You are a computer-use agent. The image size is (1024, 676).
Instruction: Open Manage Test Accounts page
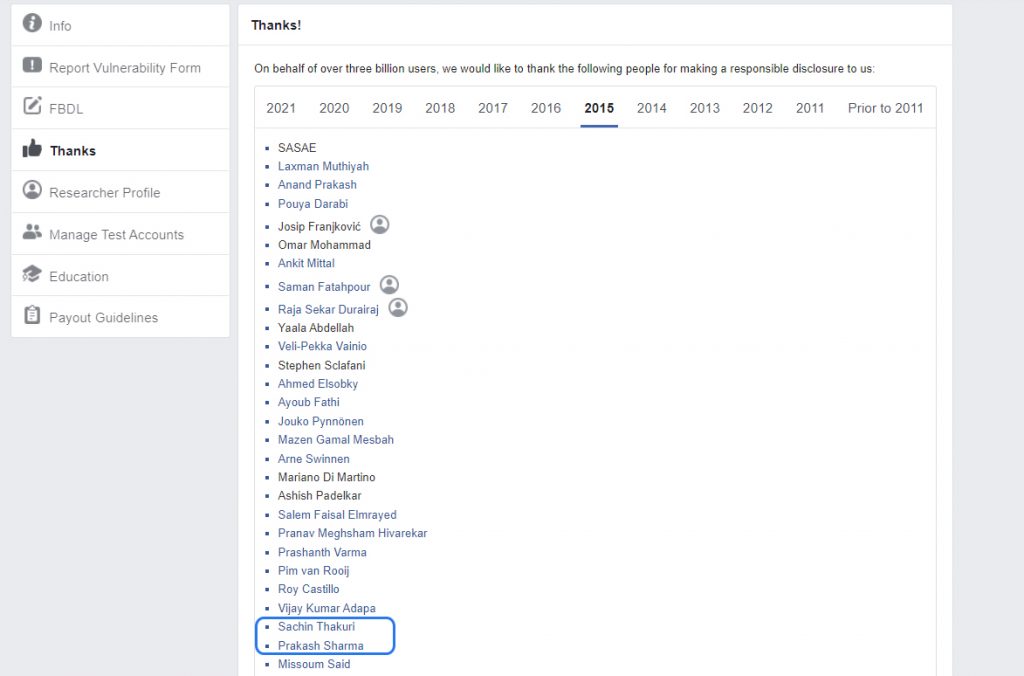click(x=120, y=234)
